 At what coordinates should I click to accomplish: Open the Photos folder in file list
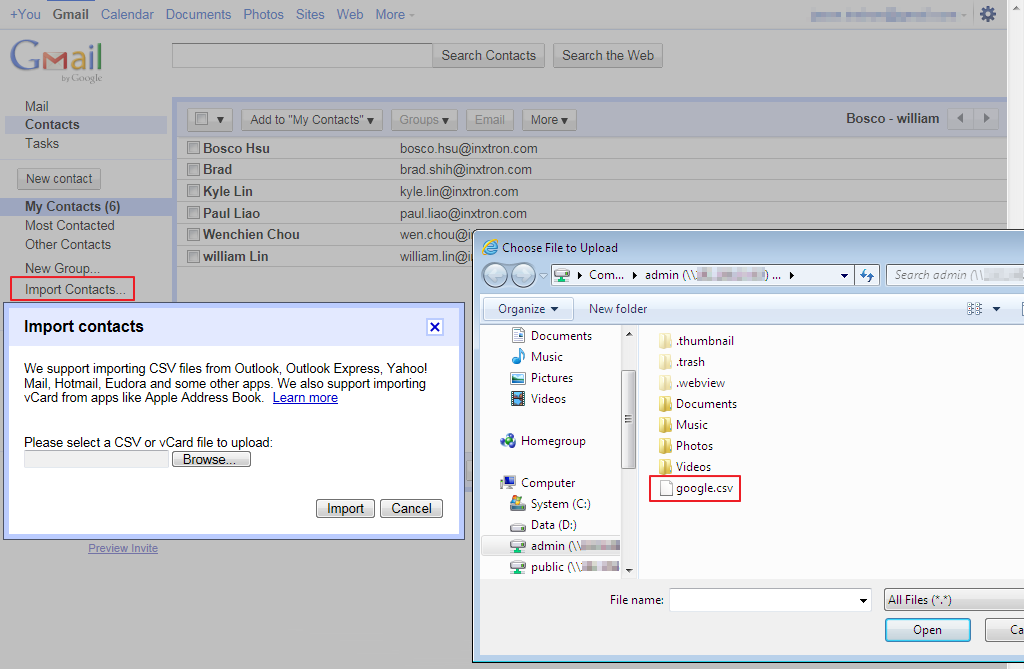click(x=693, y=446)
